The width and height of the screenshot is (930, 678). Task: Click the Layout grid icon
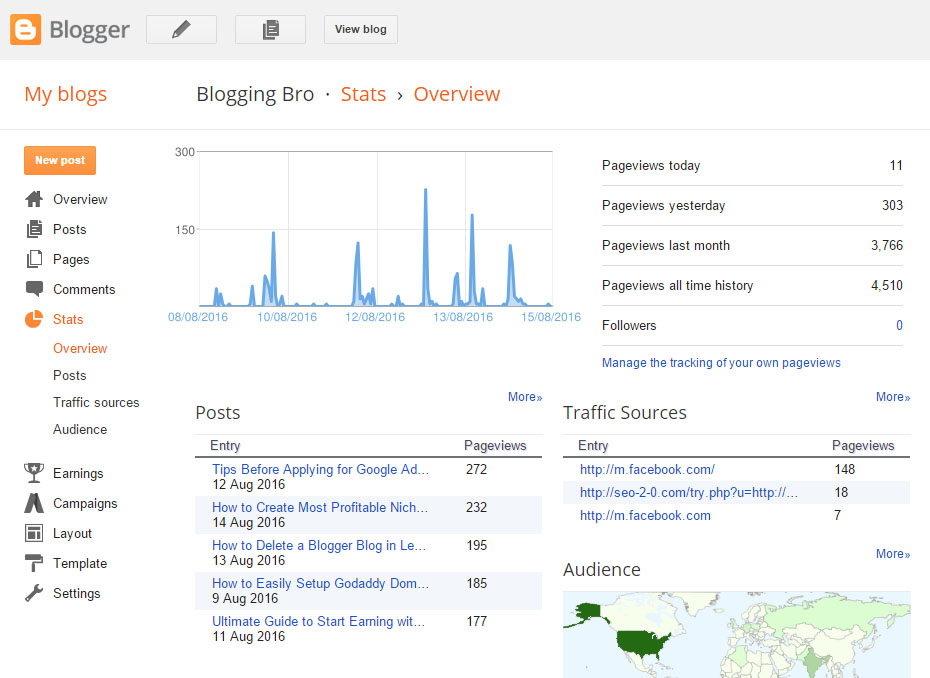coord(34,533)
